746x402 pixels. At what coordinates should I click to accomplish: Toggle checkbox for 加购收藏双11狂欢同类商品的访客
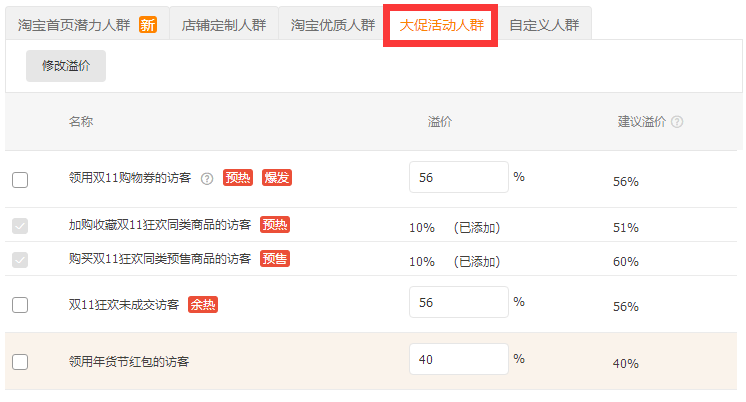(20, 226)
